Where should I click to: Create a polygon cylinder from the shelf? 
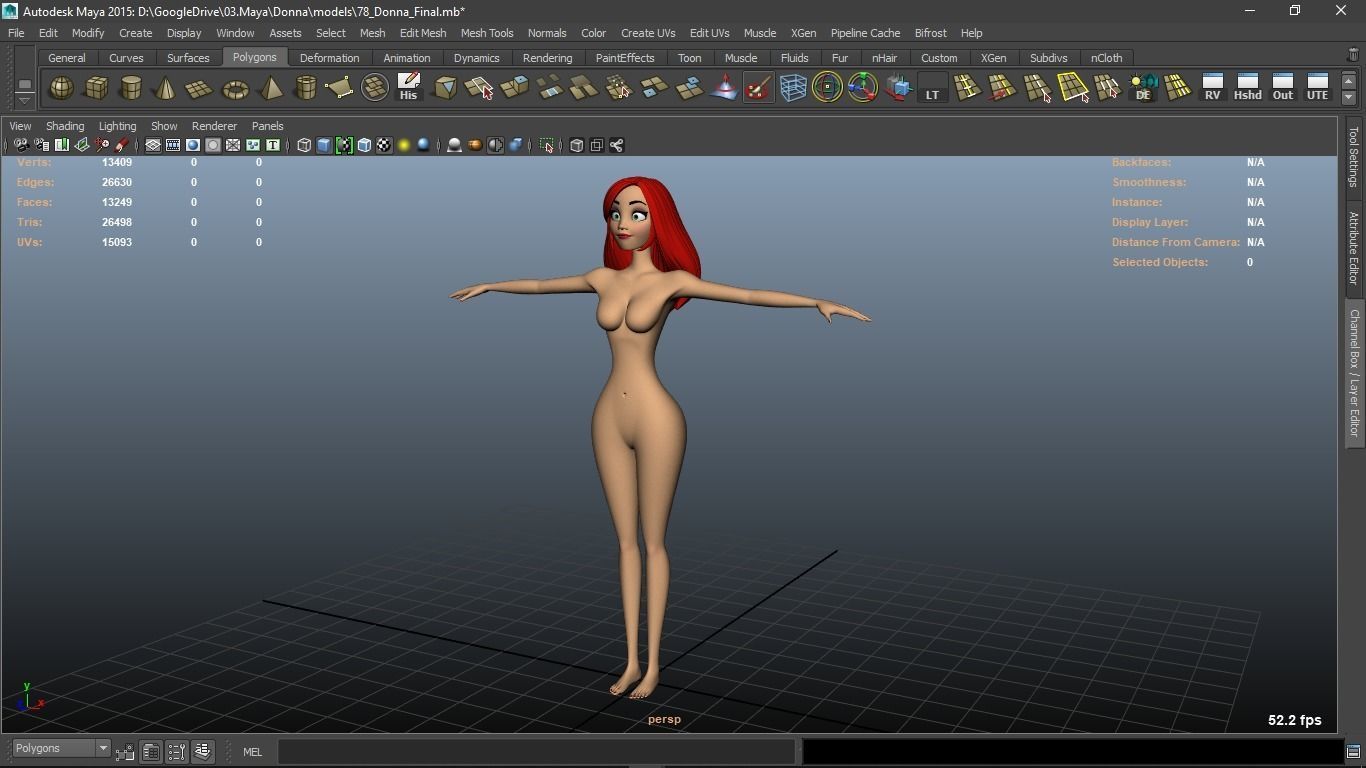[x=131, y=88]
